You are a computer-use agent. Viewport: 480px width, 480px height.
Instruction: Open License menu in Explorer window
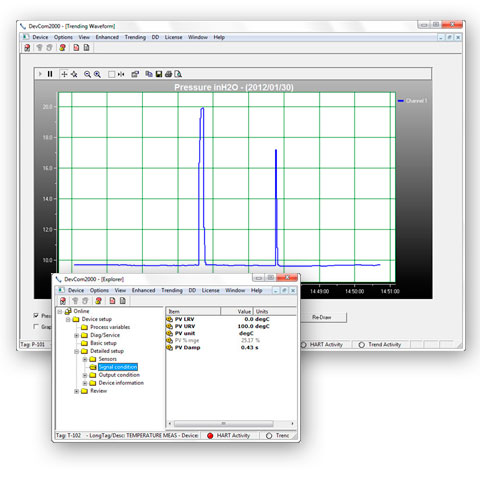click(x=211, y=290)
